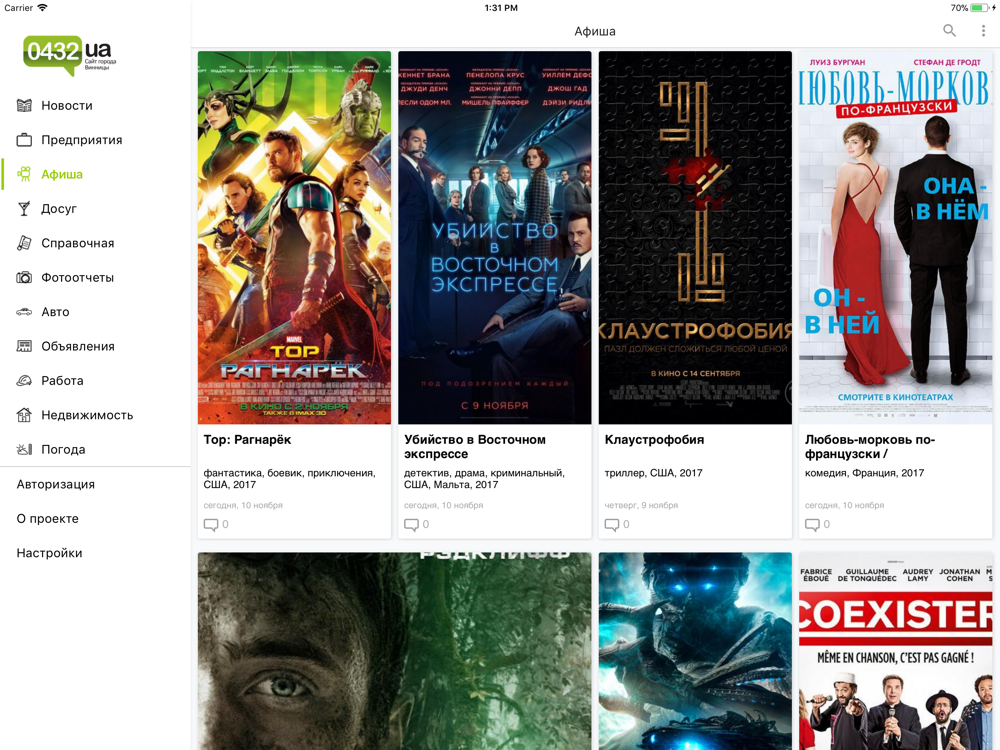Open the Справочная section
The width and height of the screenshot is (1000, 750).
pos(96,243)
